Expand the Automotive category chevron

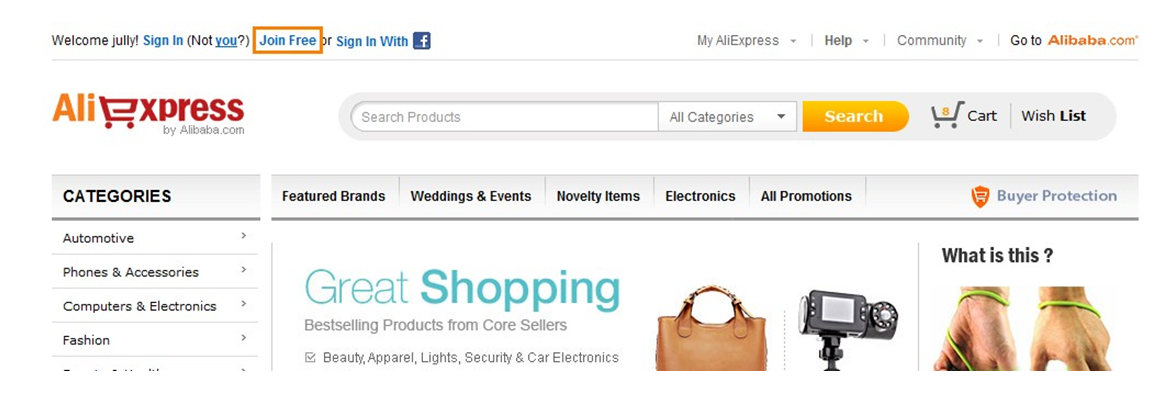coord(244,236)
